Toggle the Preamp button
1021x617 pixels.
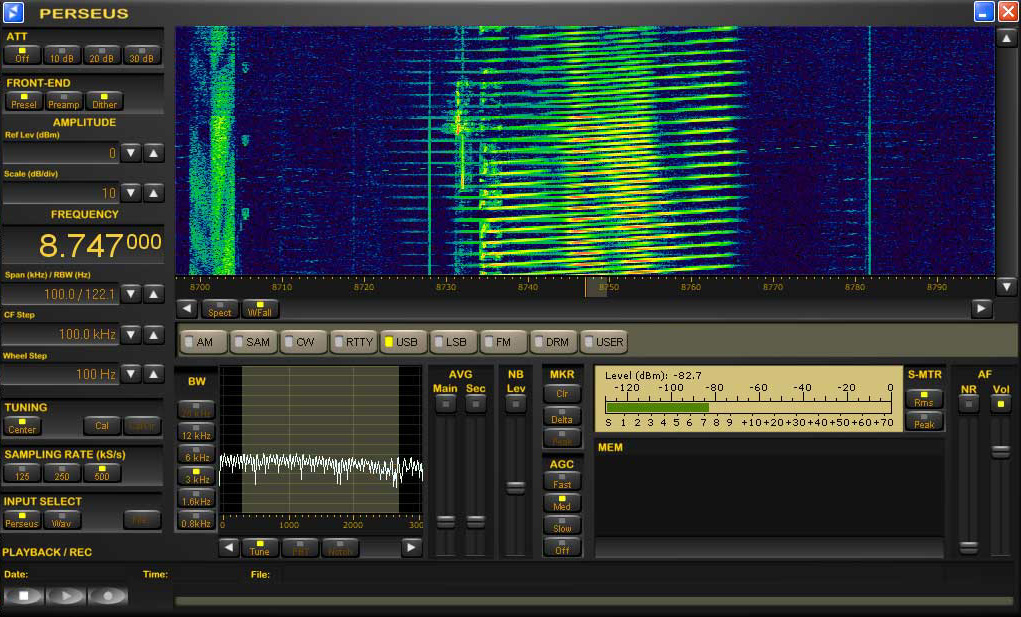pyautogui.click(x=64, y=101)
